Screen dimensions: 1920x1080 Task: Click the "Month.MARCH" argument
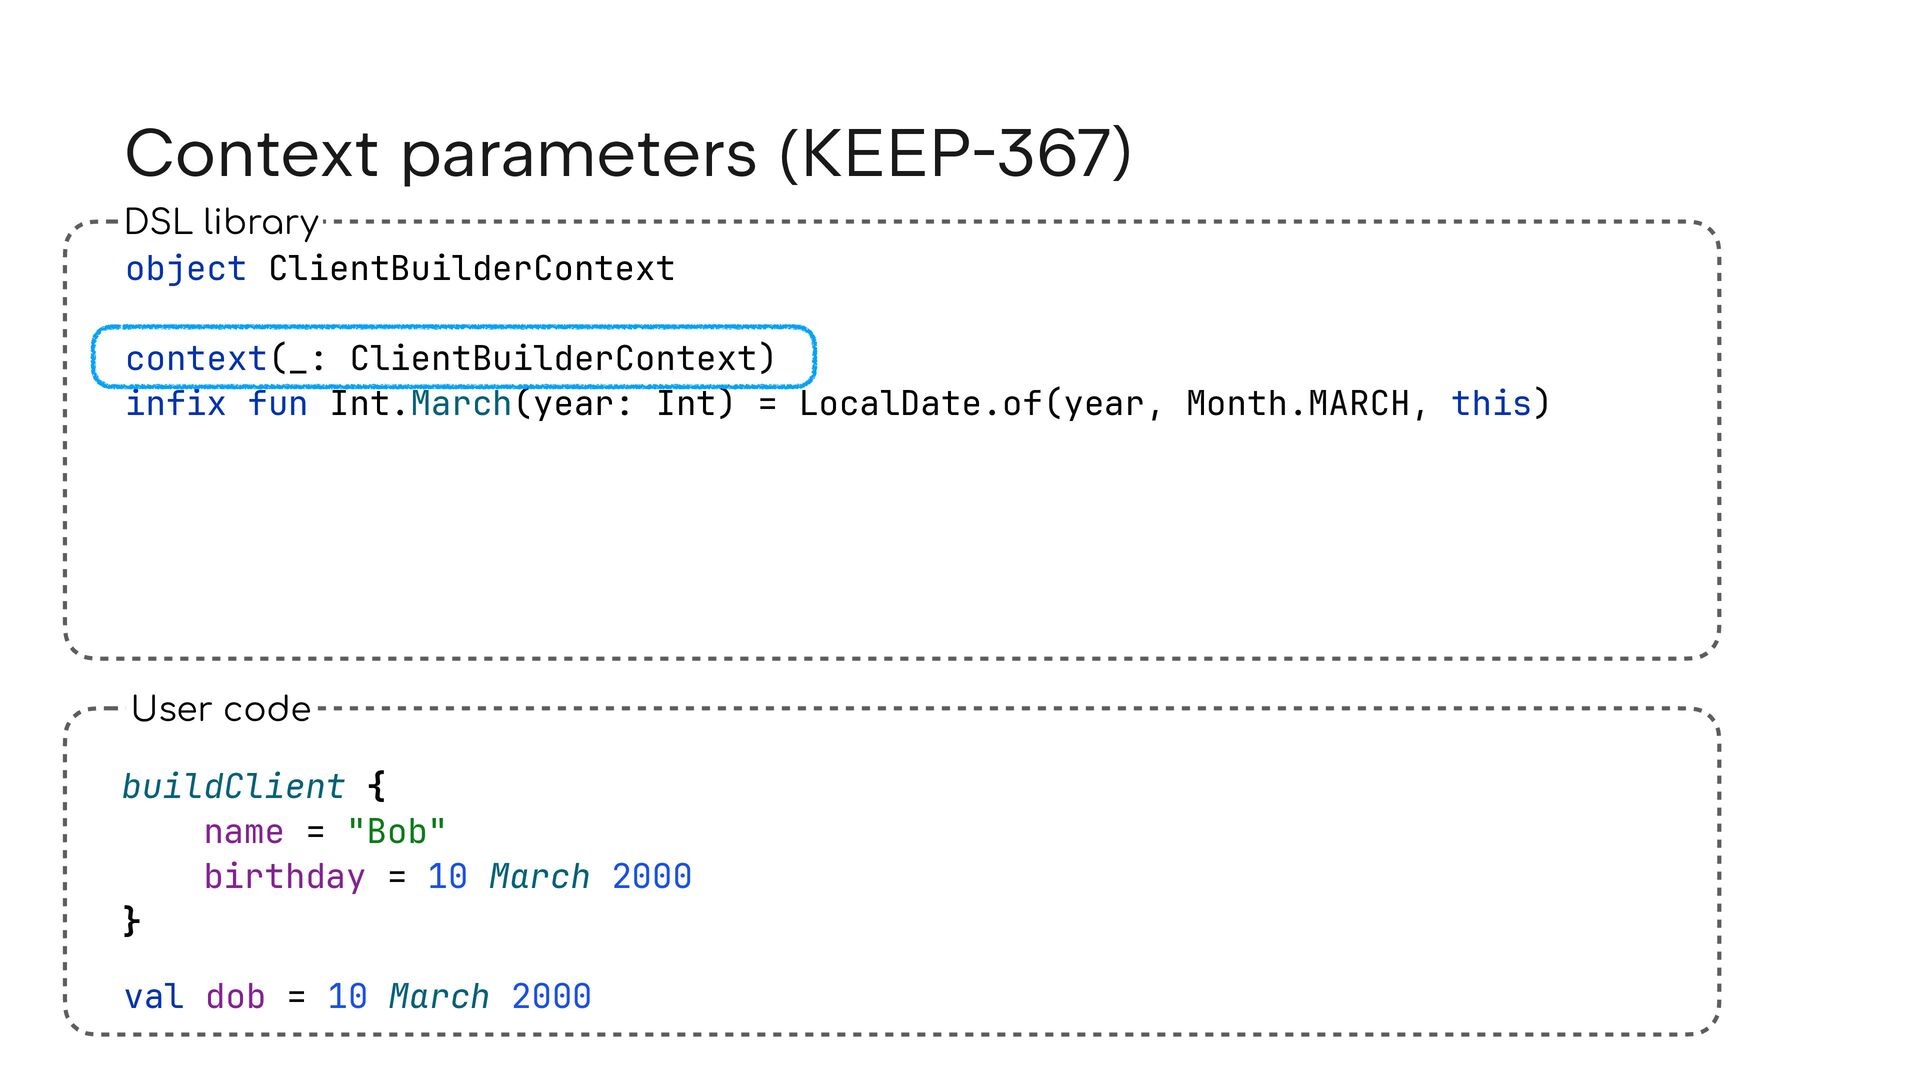point(1297,403)
